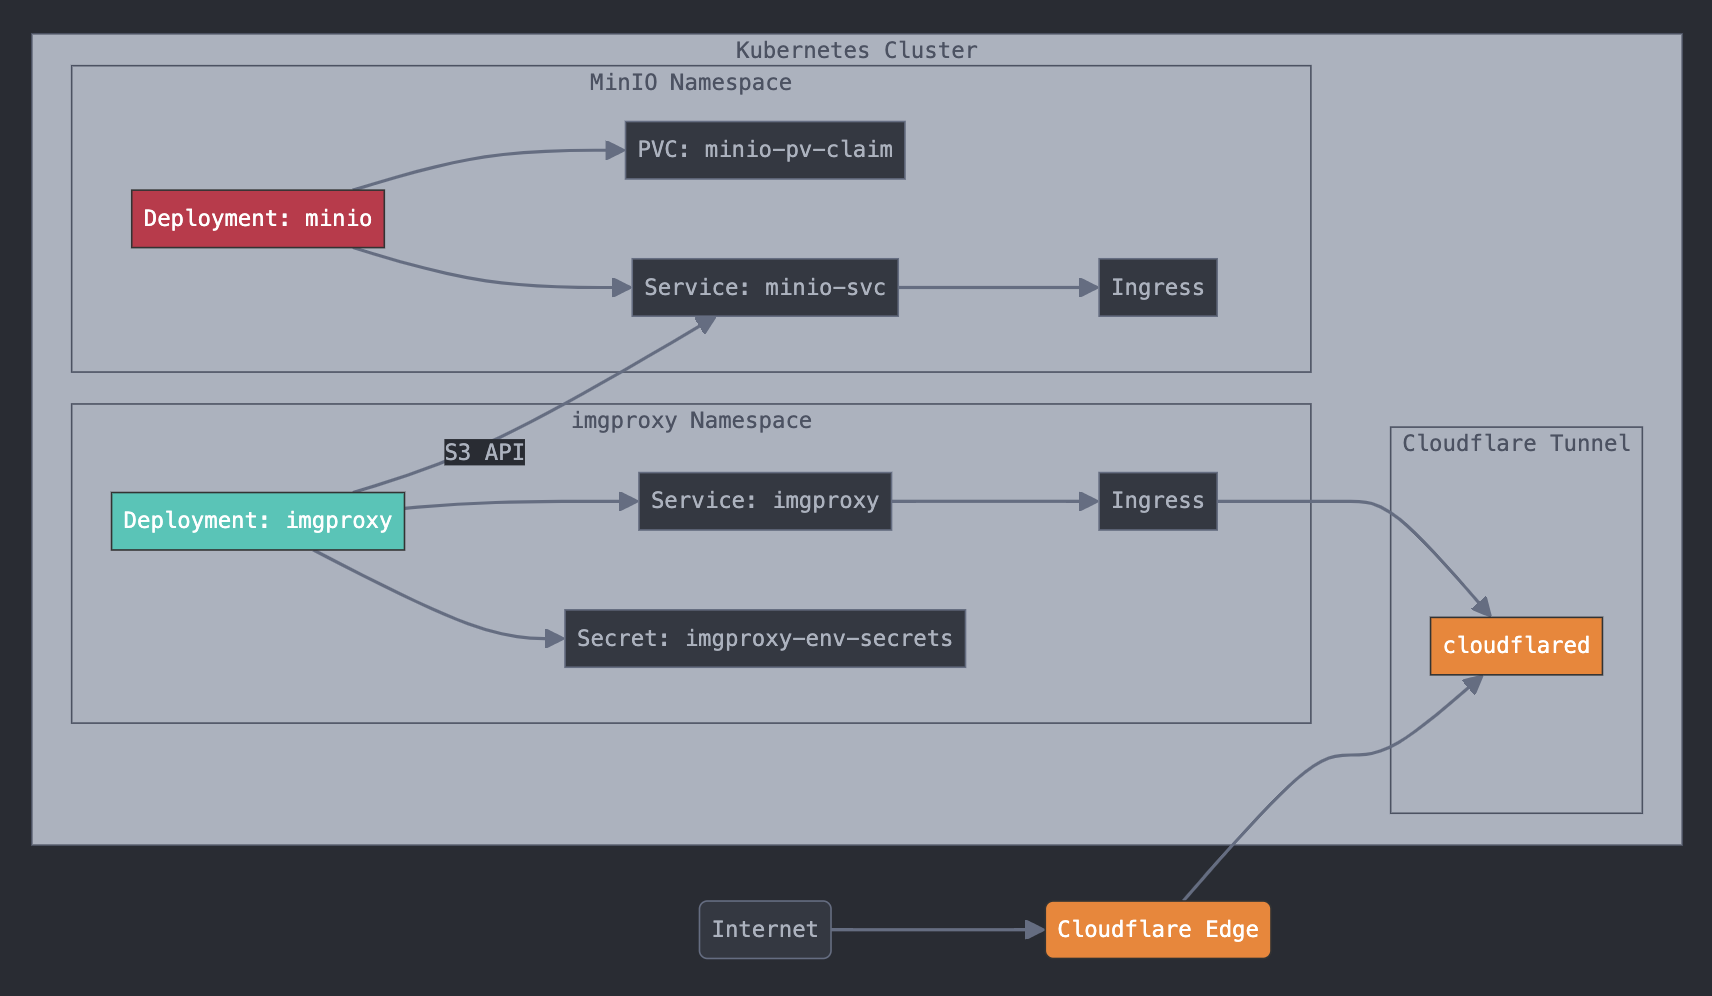
Task: Click the Ingress node in imgproxy Namespace
Action: pos(1158,501)
